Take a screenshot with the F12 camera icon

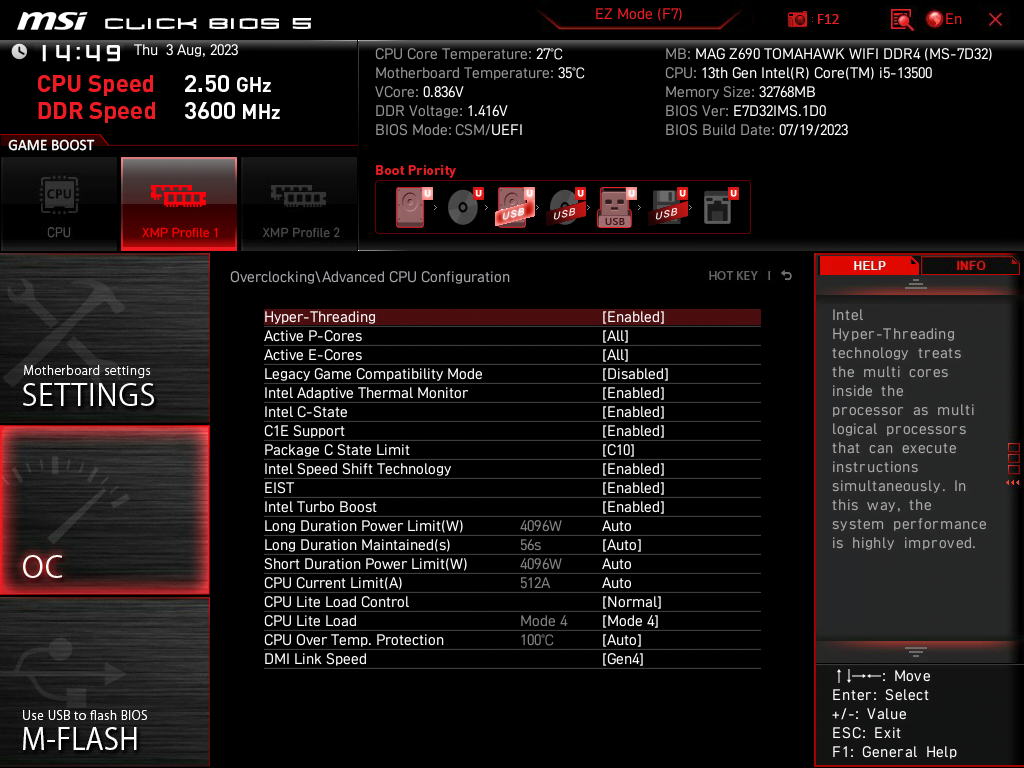797,20
